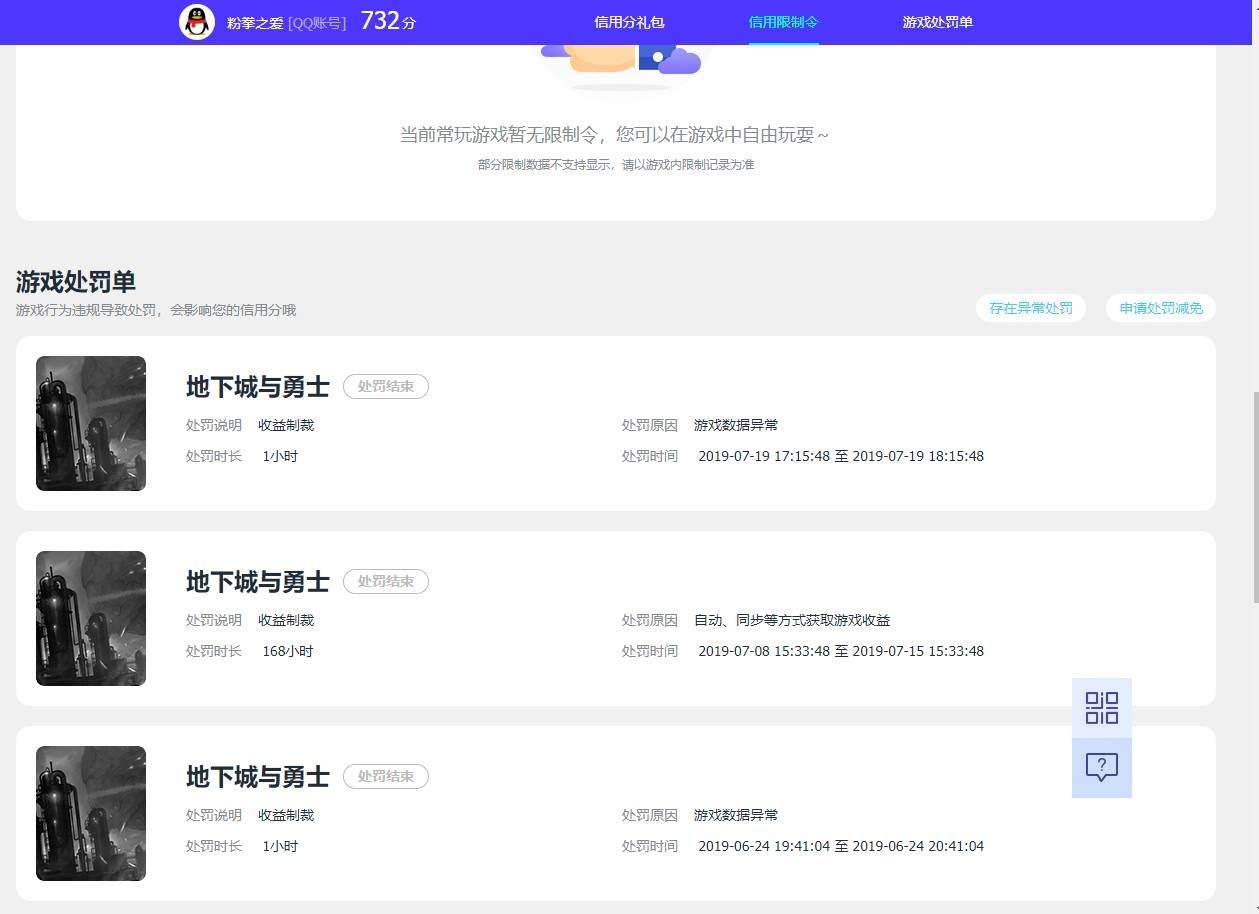The width and height of the screenshot is (1259, 914).
Task: Click 处罚结束 badge on 168小时 penalty
Action: click(386, 581)
